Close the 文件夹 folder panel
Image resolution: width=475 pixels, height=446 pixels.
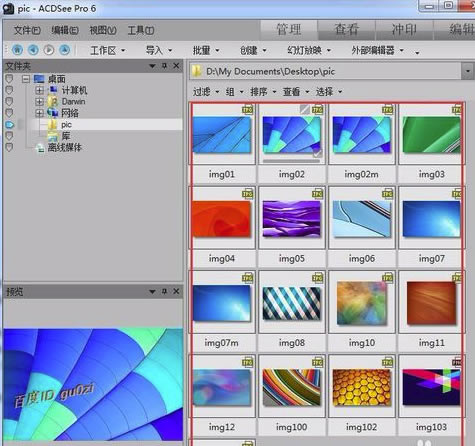[176, 66]
